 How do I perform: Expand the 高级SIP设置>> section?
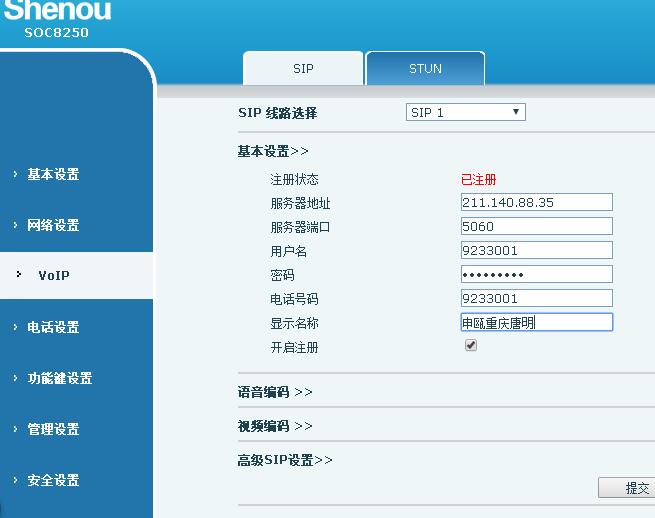(x=285, y=460)
